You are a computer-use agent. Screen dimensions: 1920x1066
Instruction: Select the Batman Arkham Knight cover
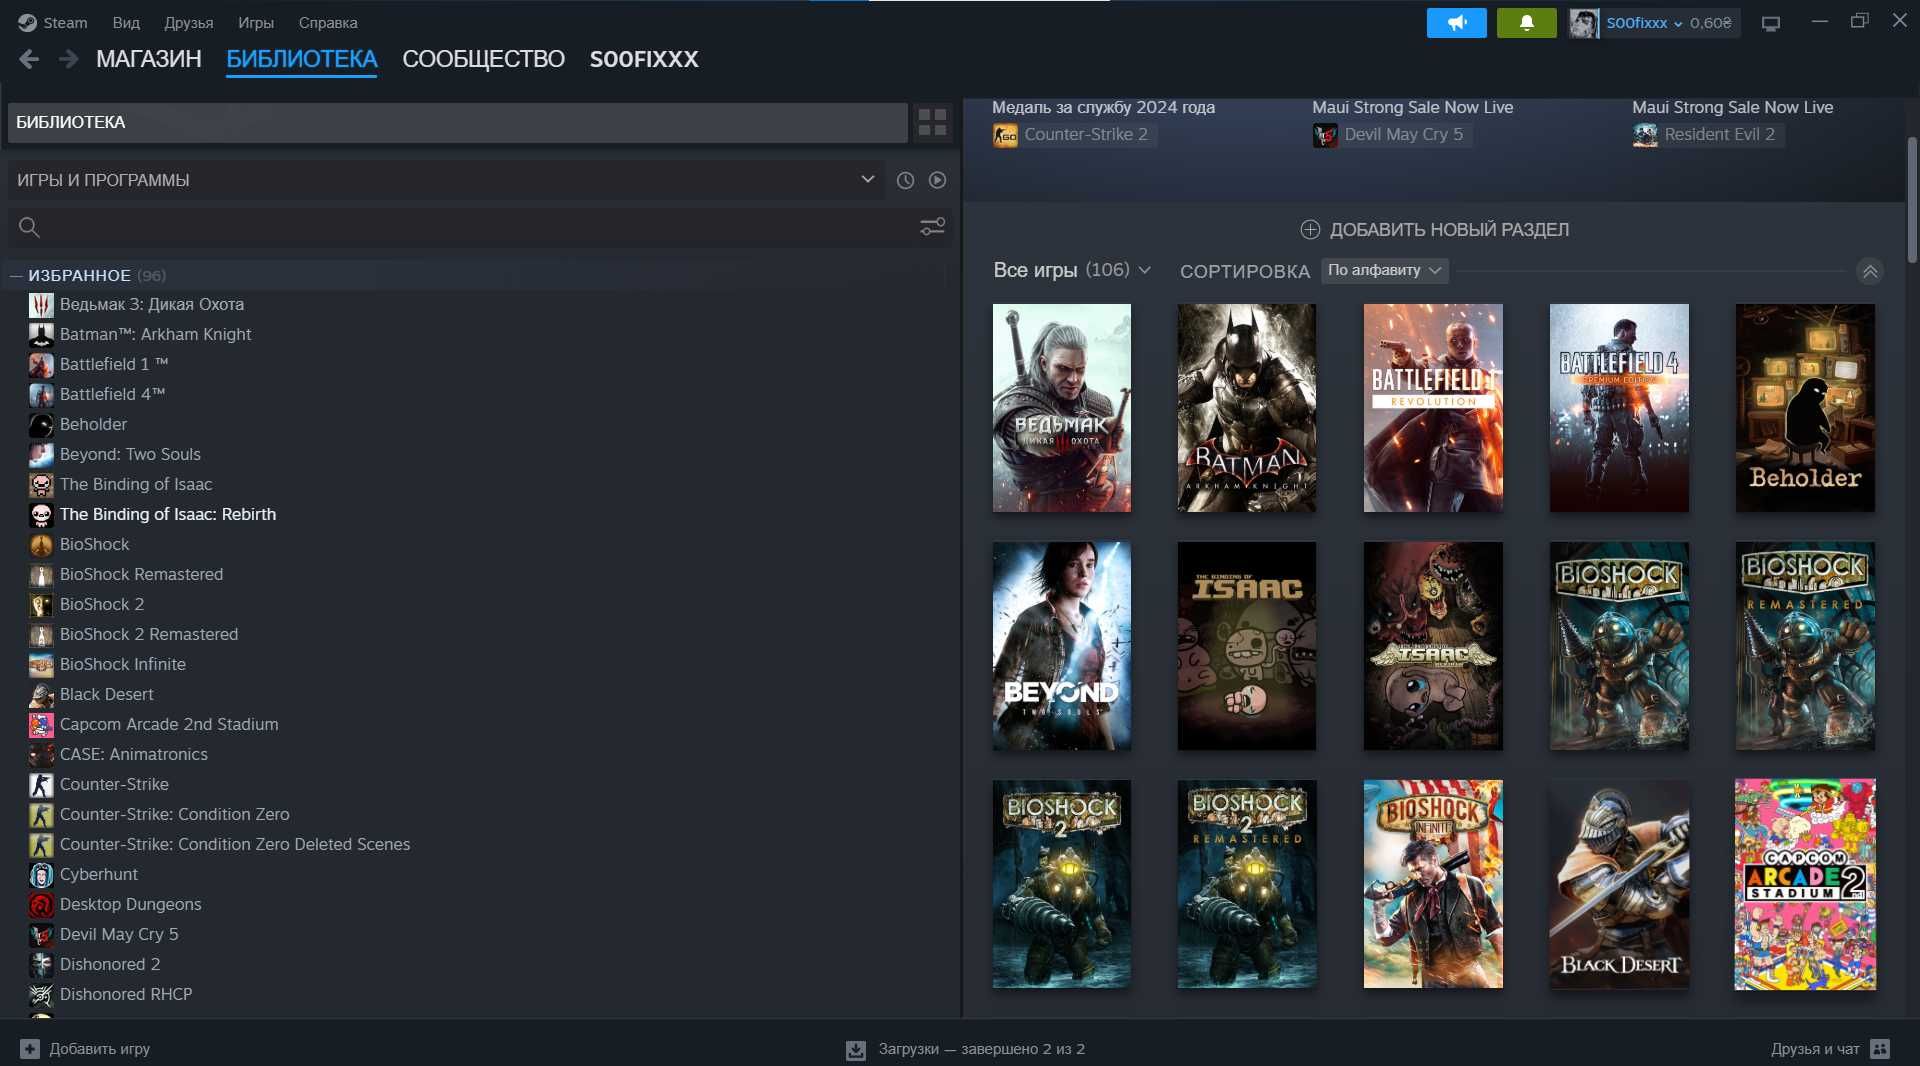[x=1247, y=408]
